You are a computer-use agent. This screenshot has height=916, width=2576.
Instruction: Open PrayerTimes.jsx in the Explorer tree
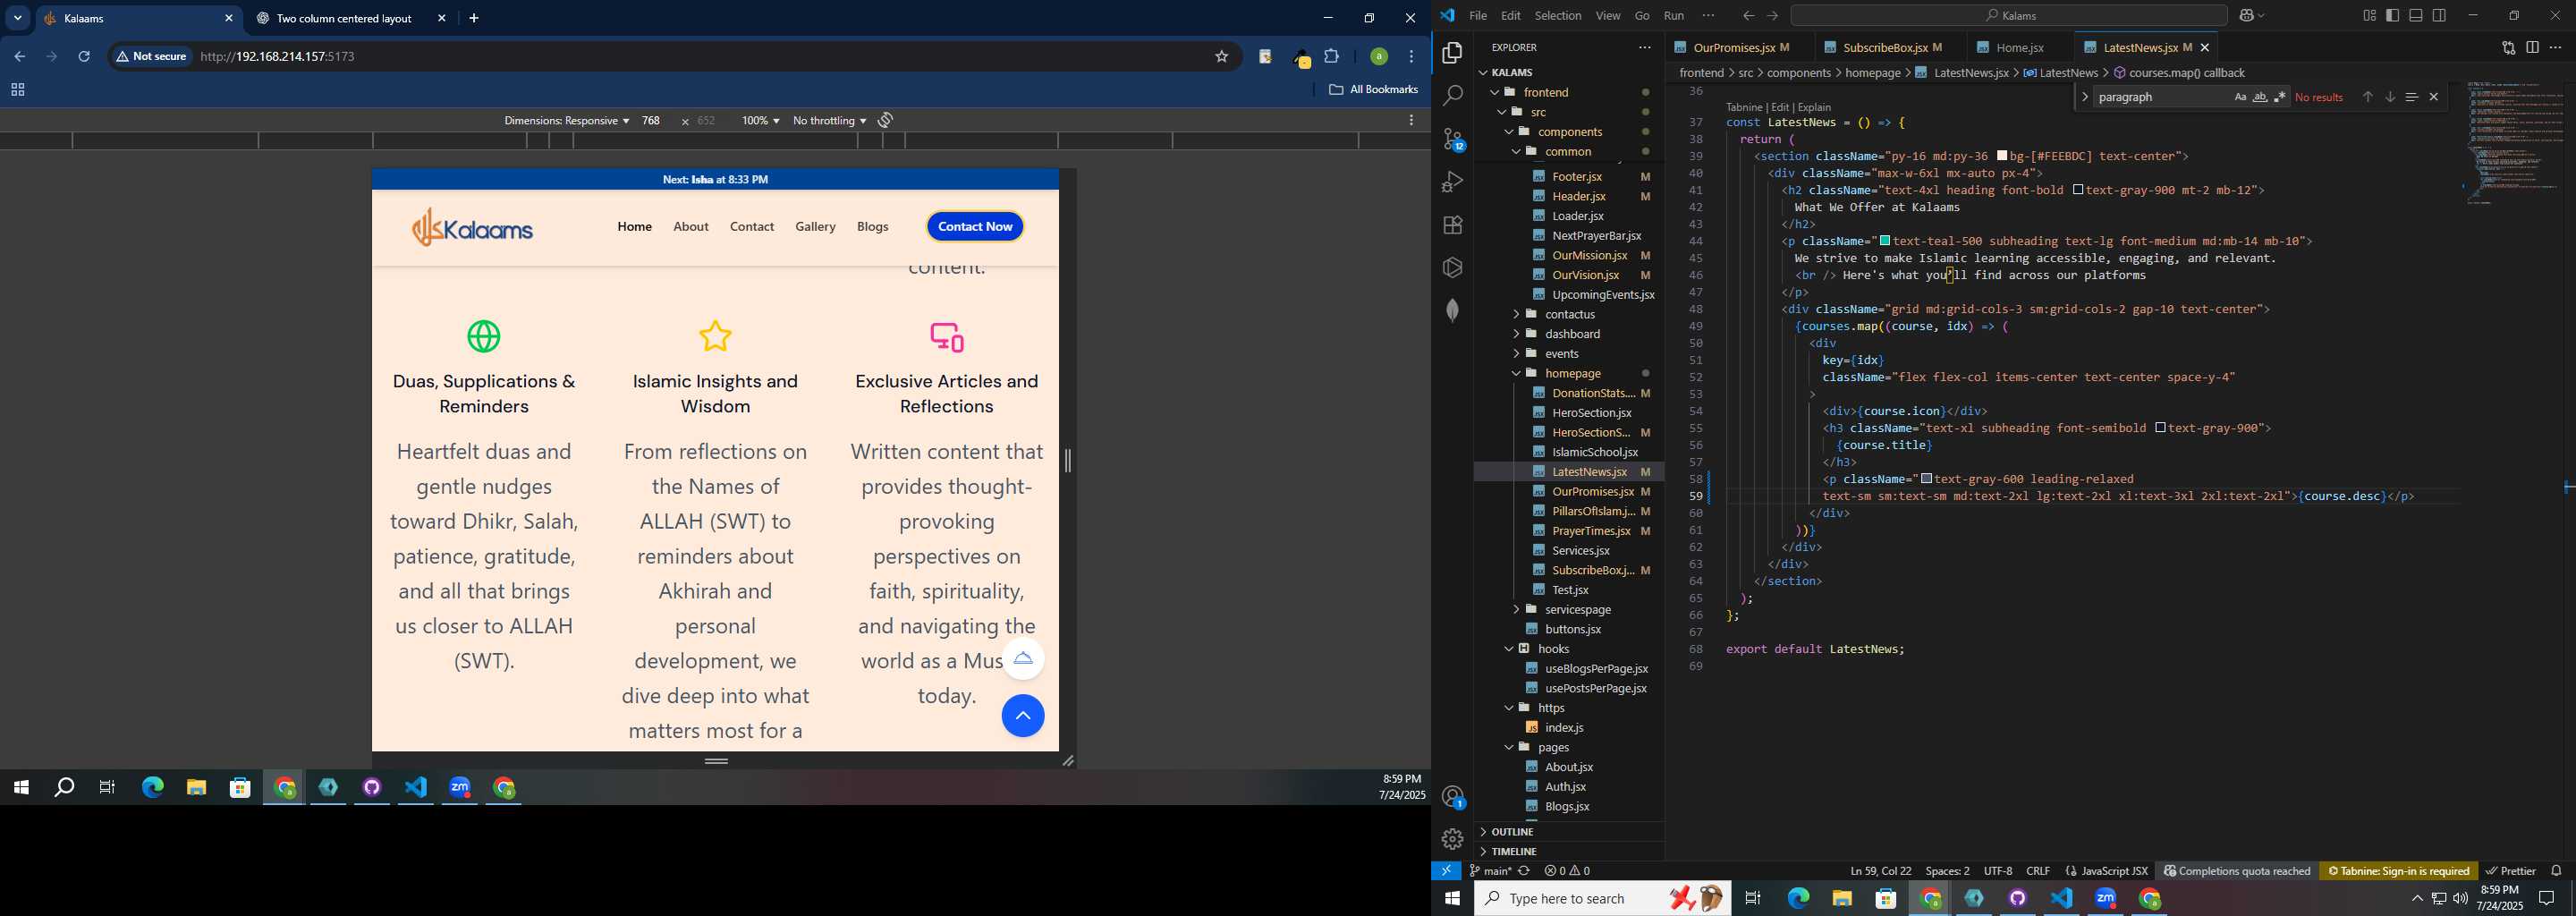[1590, 531]
